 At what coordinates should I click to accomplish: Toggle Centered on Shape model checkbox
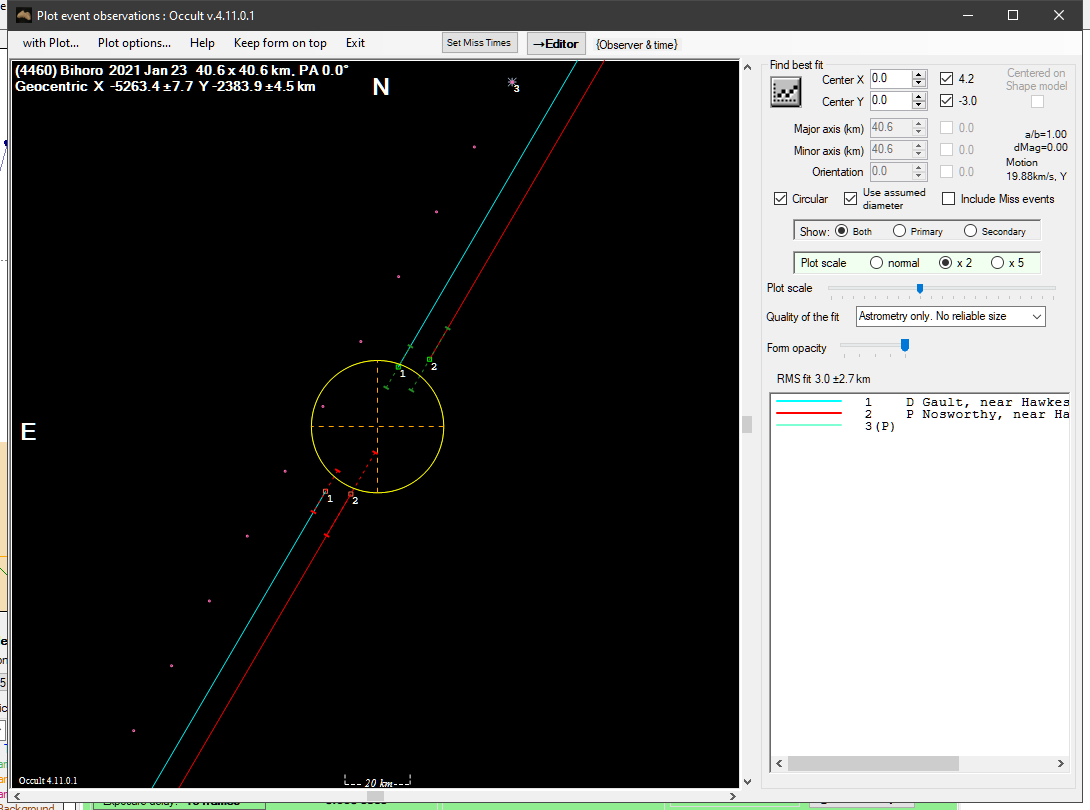coord(1037,102)
